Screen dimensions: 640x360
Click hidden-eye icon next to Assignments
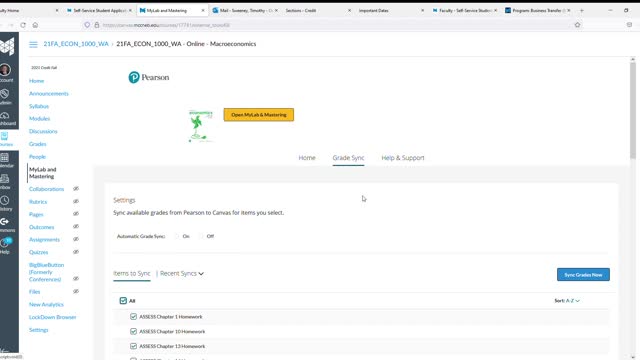tap(76, 239)
